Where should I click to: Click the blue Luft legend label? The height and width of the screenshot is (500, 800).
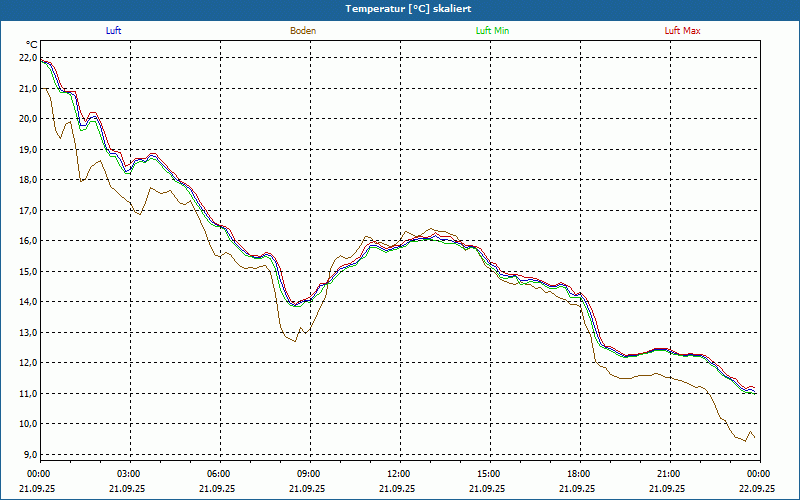[x=113, y=31]
